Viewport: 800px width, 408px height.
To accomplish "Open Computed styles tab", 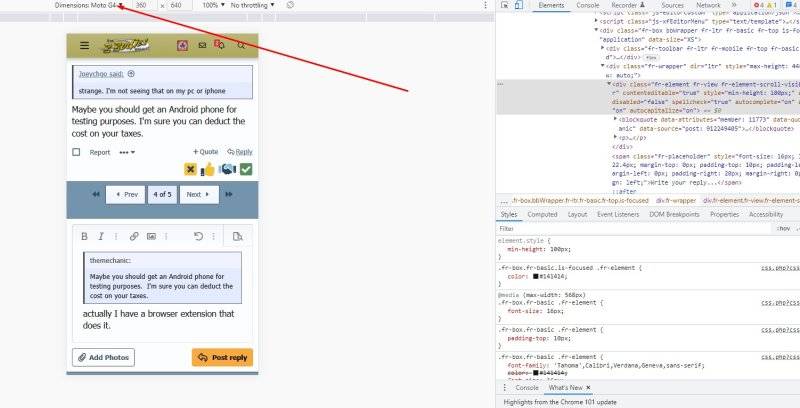I will (542, 215).
